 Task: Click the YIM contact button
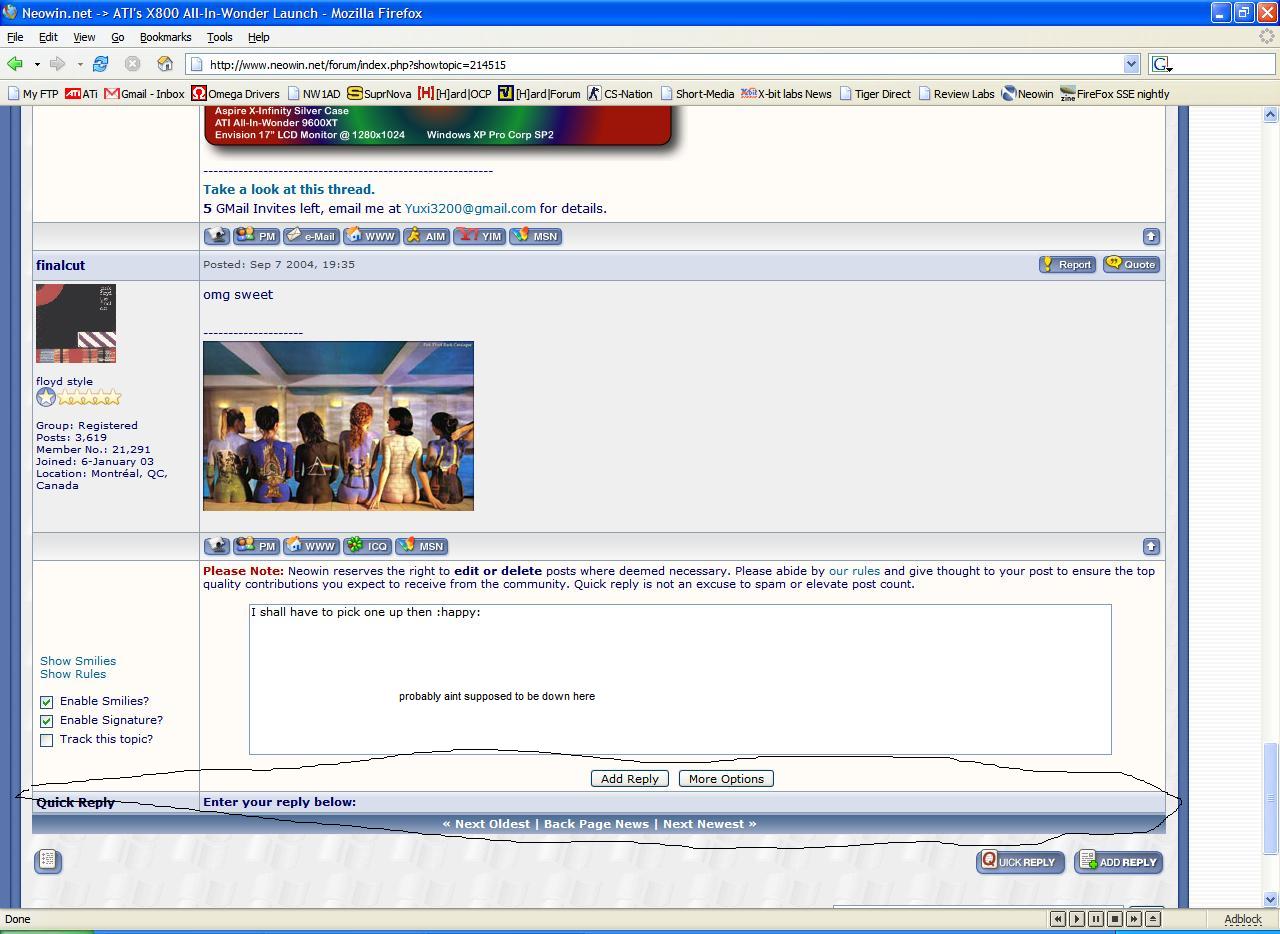pos(479,236)
